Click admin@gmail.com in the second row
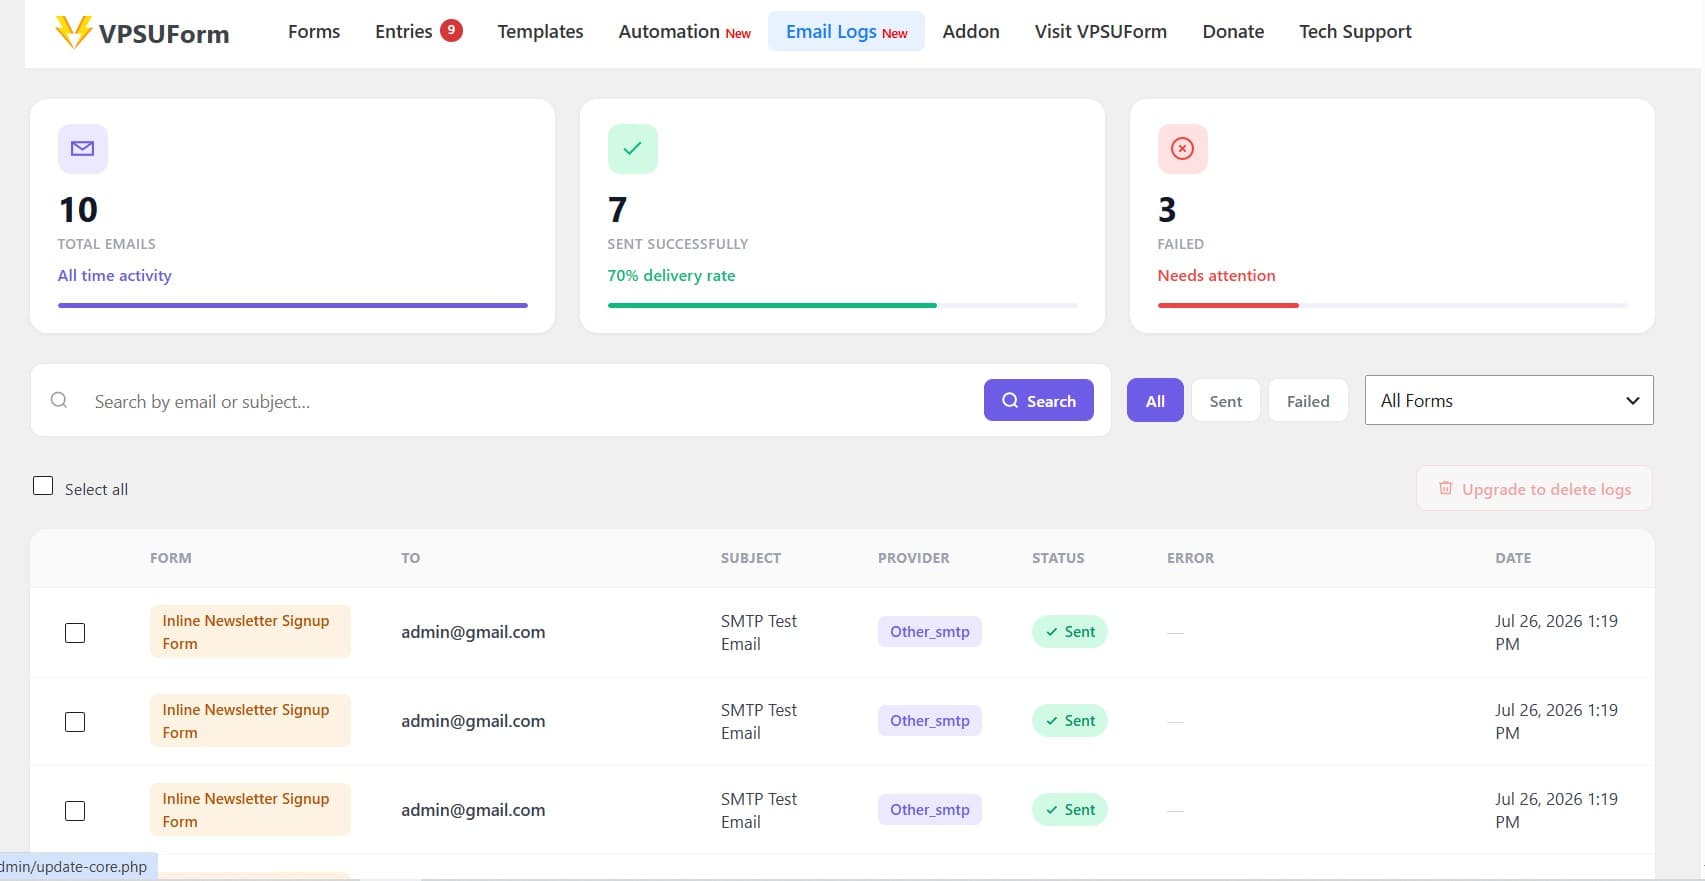This screenshot has height=881, width=1705. click(x=473, y=721)
